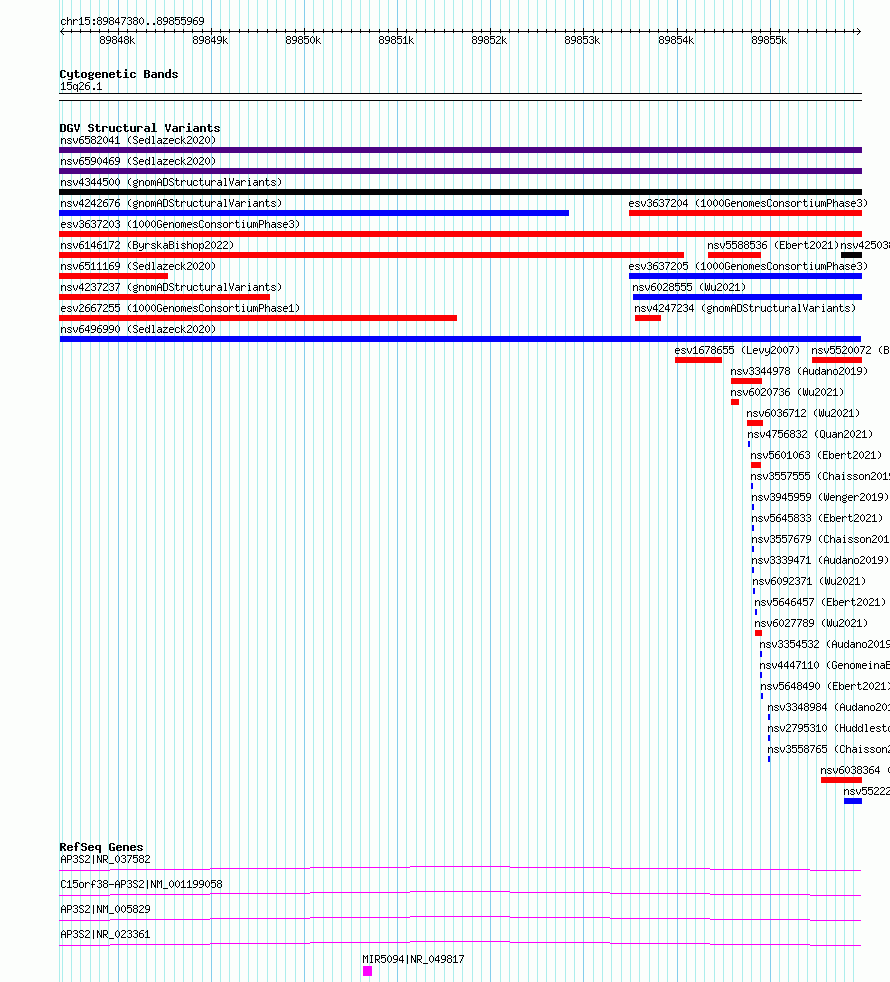Screen dimensions: 890x982
Task: Select nsv5601063 (Ebert2021) label
Action: [x=816, y=455]
